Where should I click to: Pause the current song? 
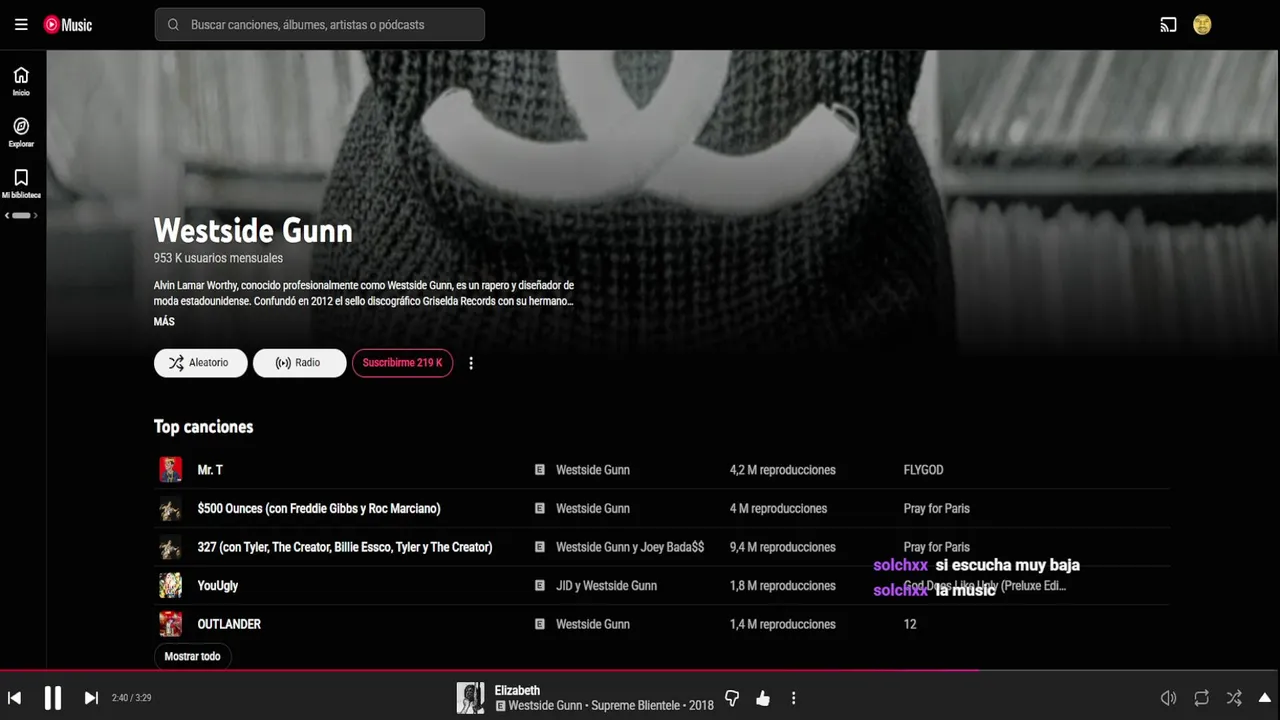coord(53,698)
